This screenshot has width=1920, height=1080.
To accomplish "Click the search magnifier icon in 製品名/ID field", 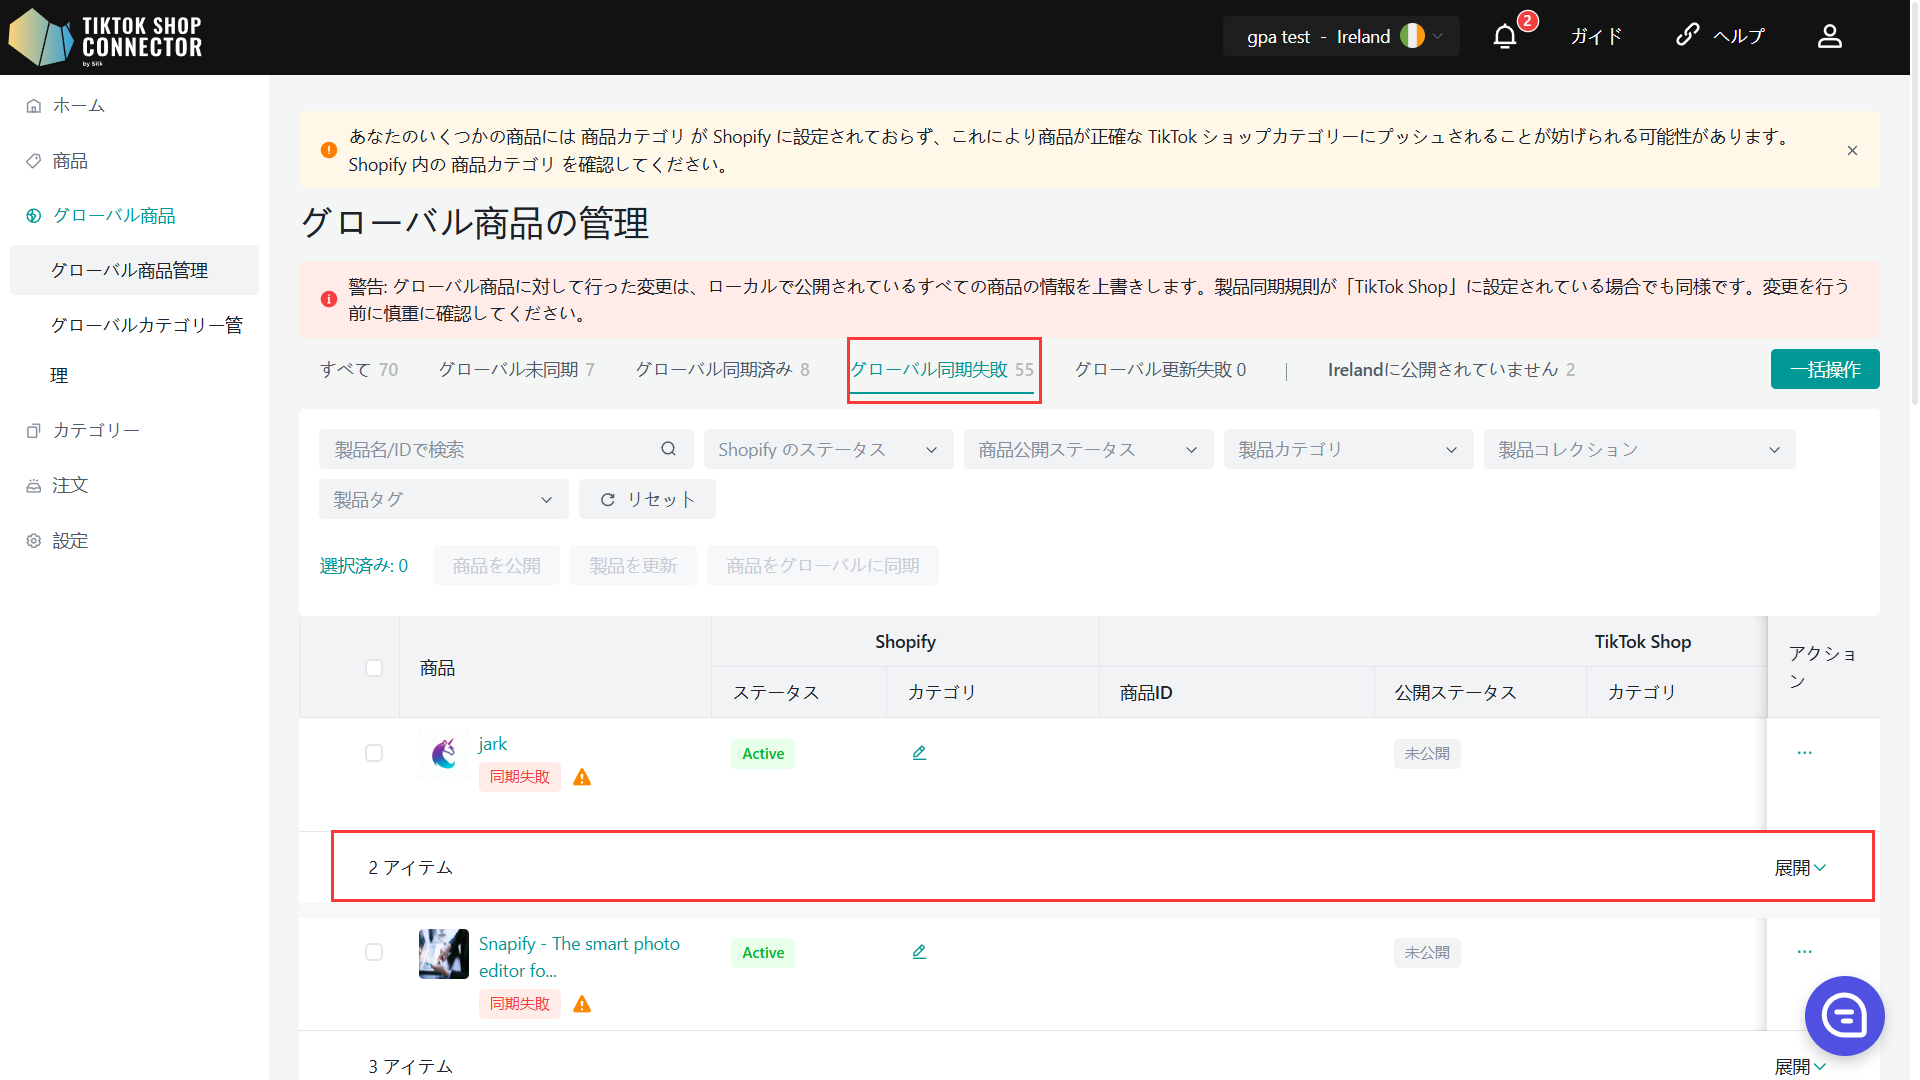I will [x=668, y=449].
